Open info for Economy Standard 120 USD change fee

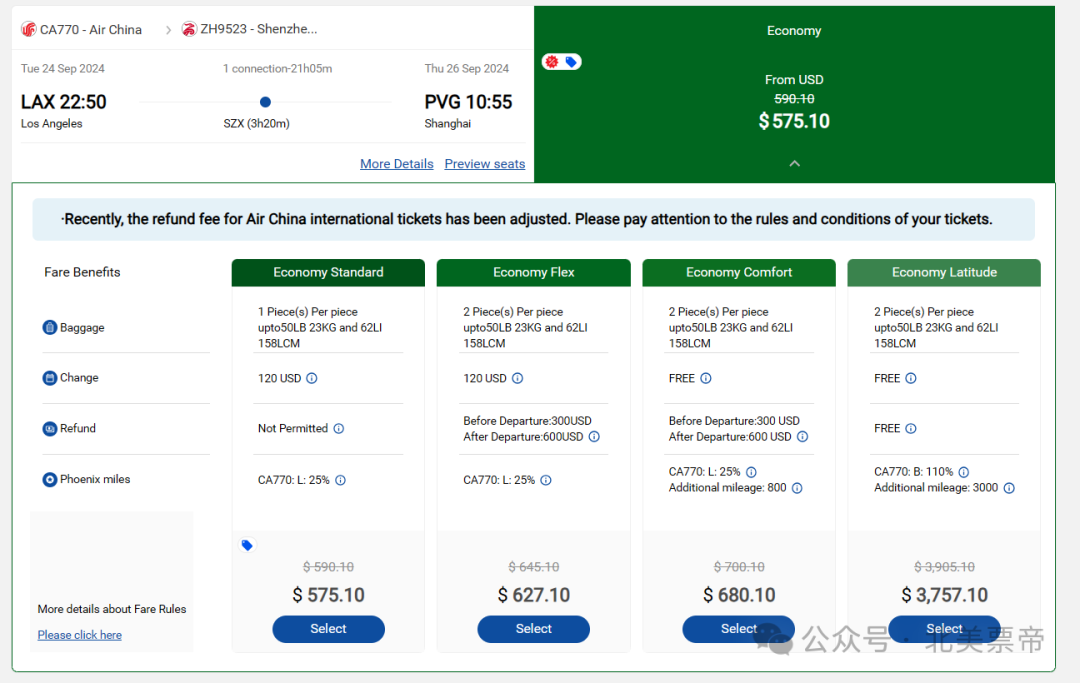[311, 378]
